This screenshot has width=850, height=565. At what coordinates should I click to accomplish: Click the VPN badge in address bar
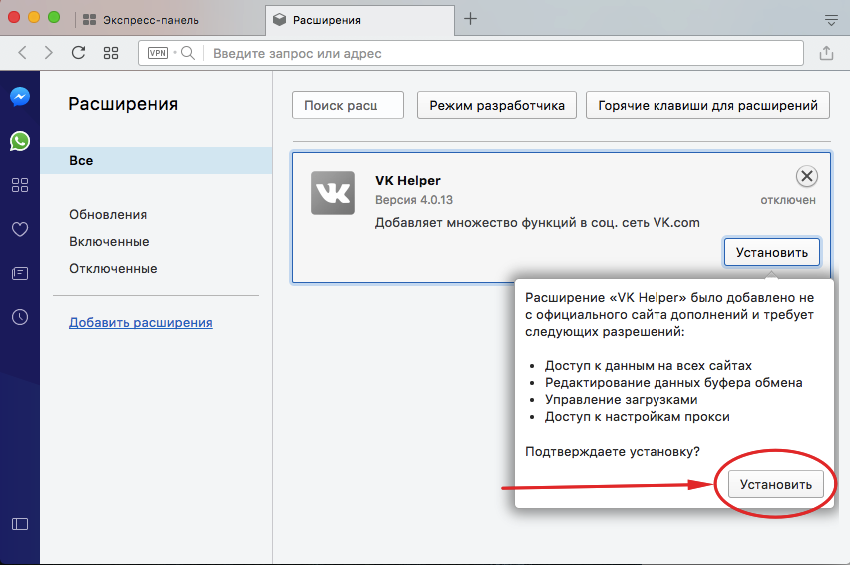pyautogui.click(x=158, y=53)
